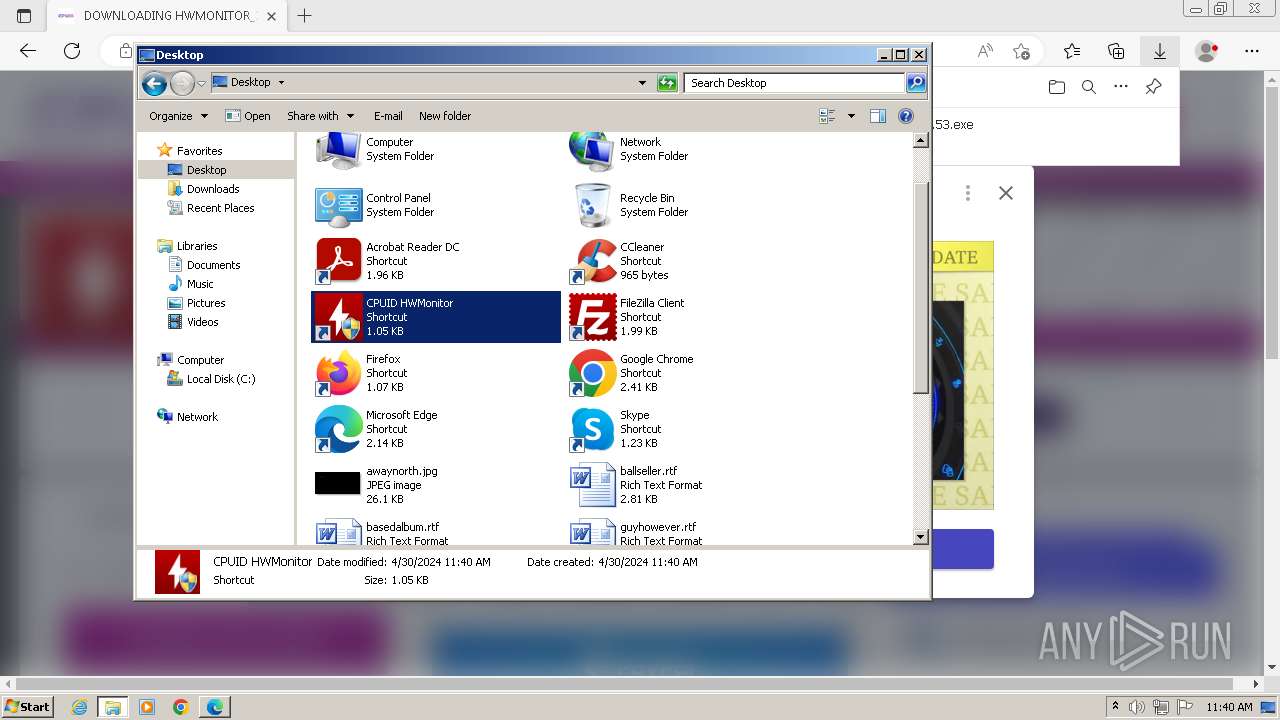Select the guyhowever.rtf file icon

592,531
